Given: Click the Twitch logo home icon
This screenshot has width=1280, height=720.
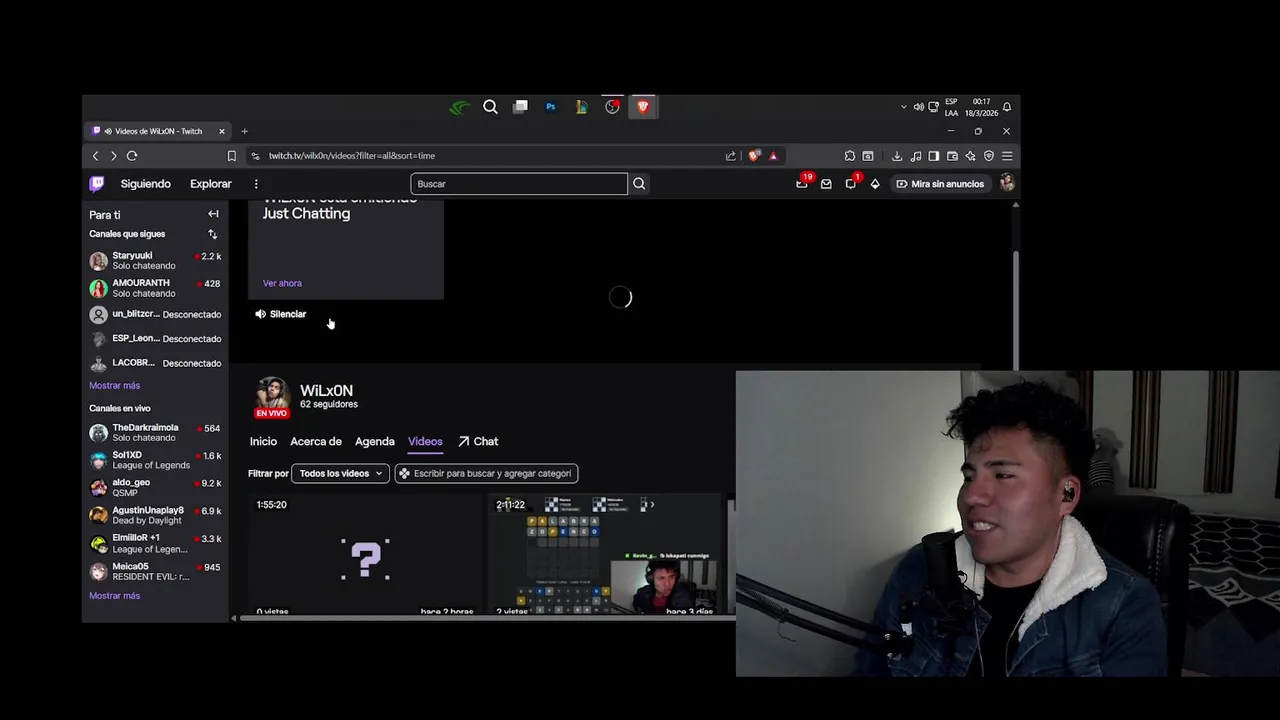Looking at the screenshot, I should (x=96, y=184).
